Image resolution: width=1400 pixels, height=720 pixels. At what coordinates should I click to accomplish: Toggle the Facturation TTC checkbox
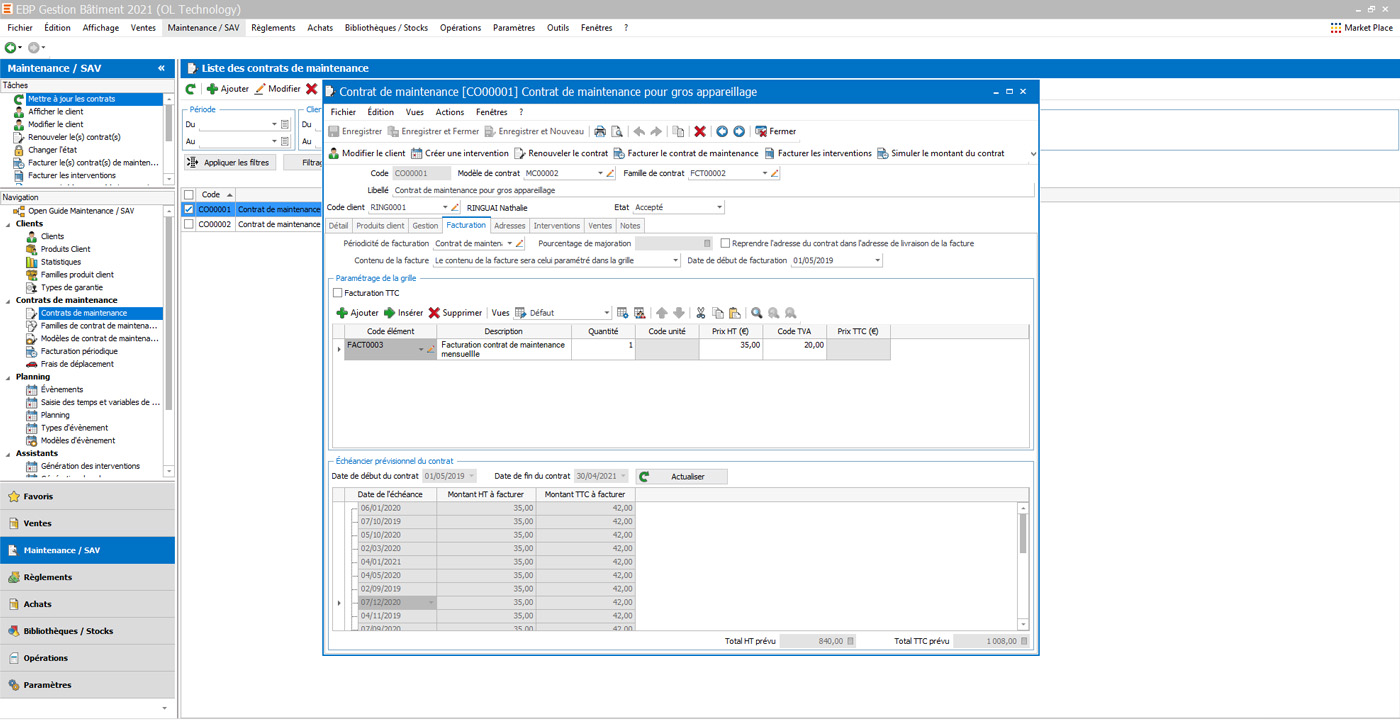point(338,293)
